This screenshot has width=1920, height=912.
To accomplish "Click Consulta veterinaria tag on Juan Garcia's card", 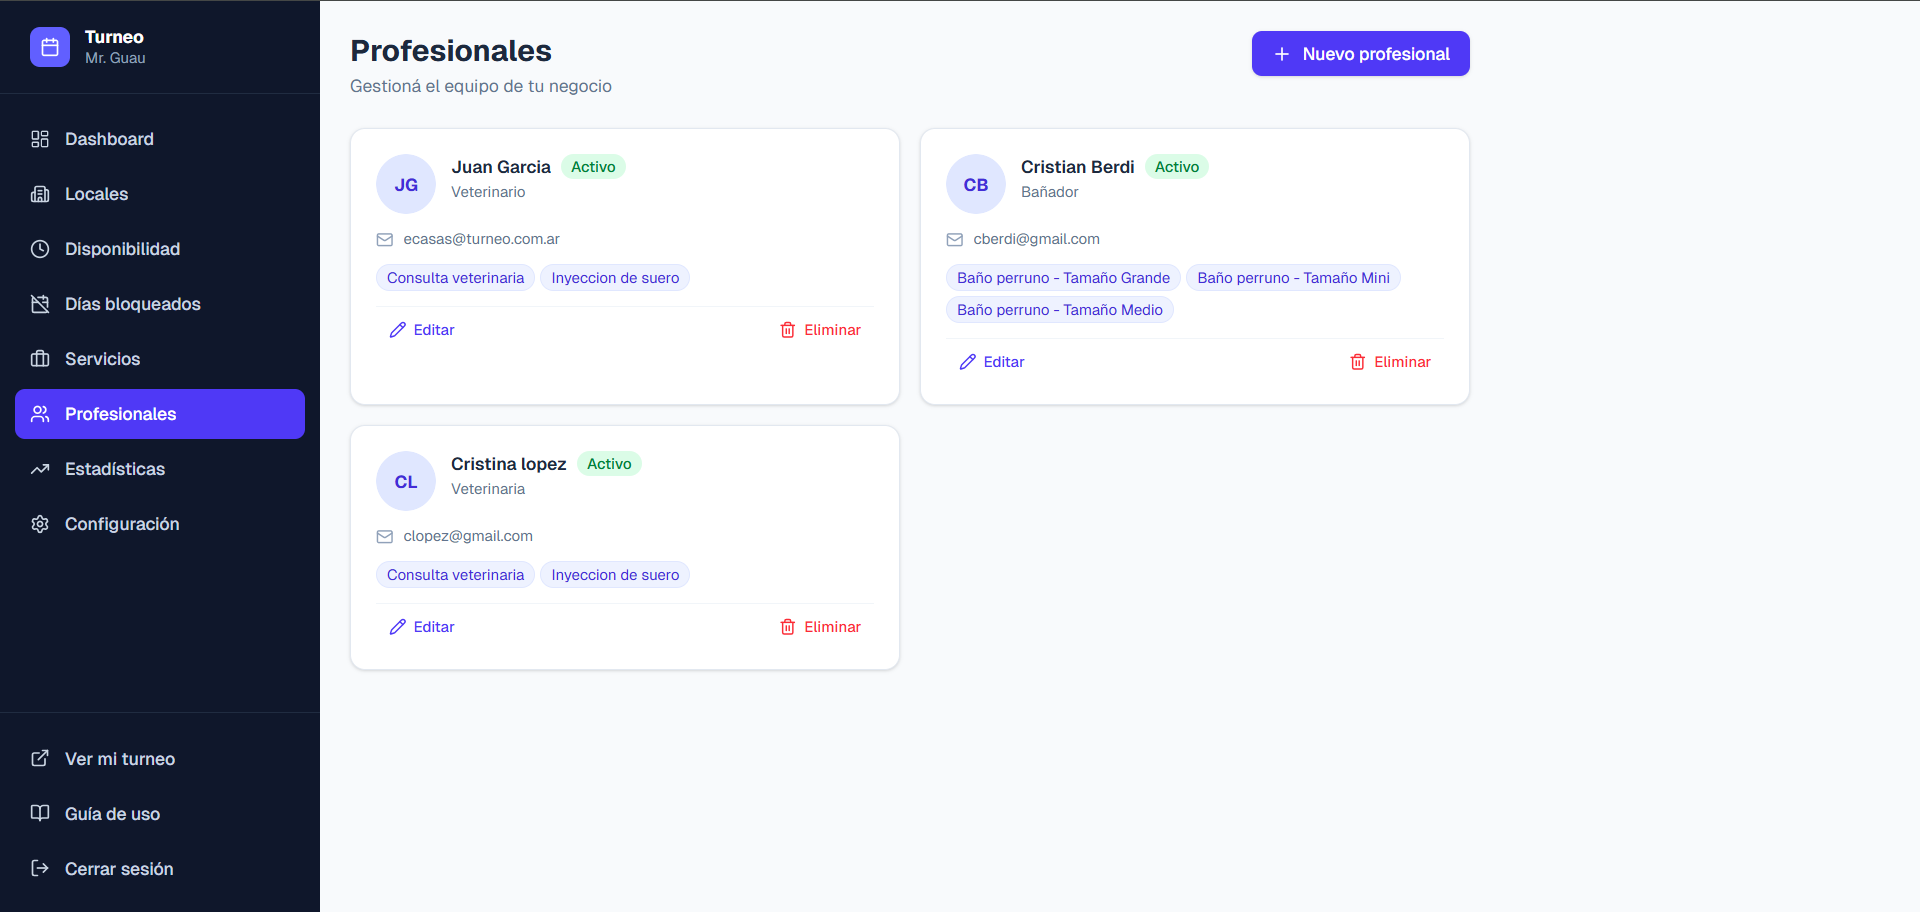I will pyautogui.click(x=455, y=278).
